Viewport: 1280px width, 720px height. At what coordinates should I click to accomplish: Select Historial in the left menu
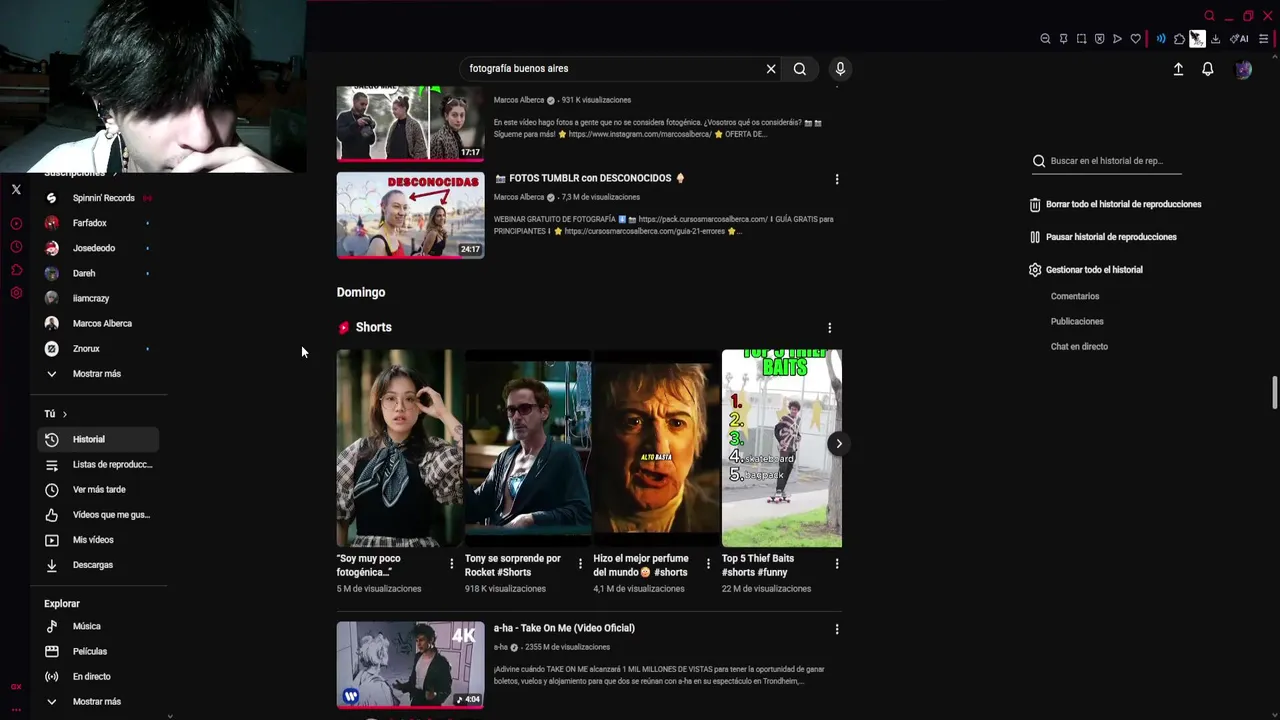coord(98,439)
